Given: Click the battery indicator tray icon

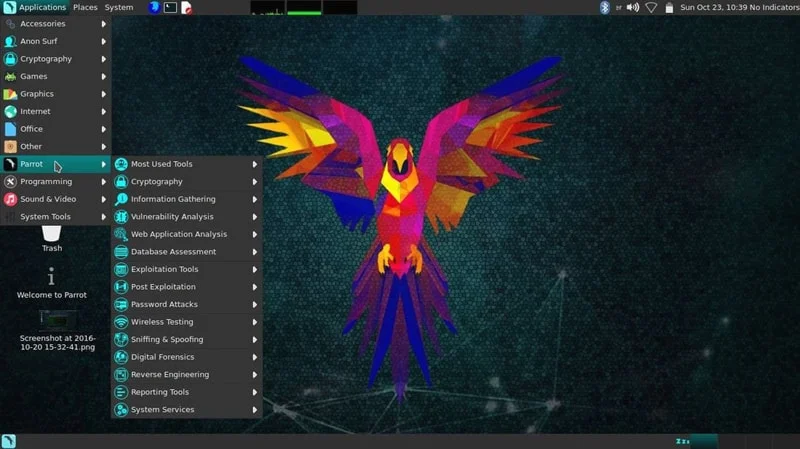Looking at the screenshot, I should pyautogui.click(x=669, y=8).
